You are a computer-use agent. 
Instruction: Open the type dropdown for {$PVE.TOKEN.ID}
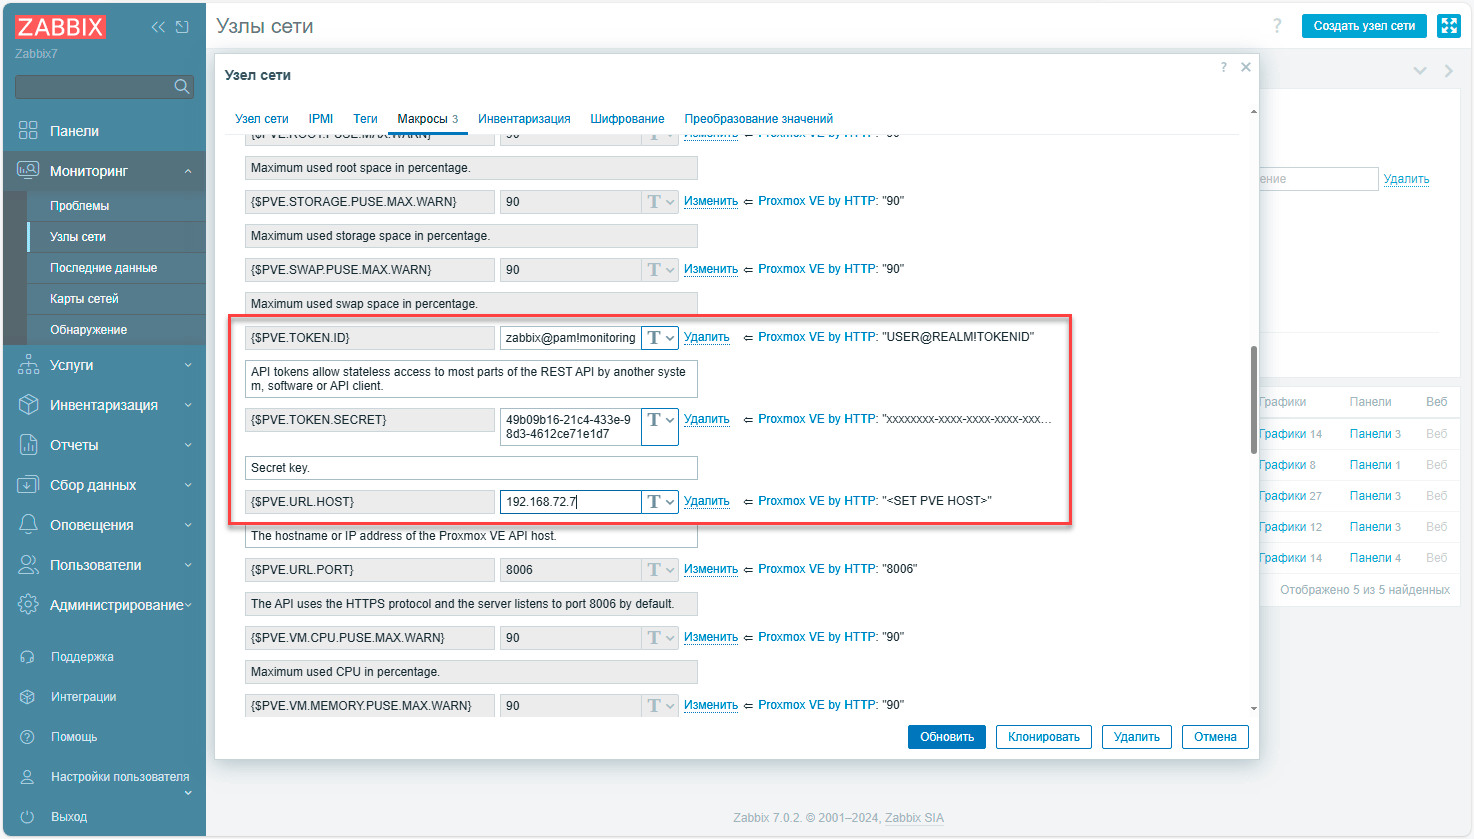660,338
